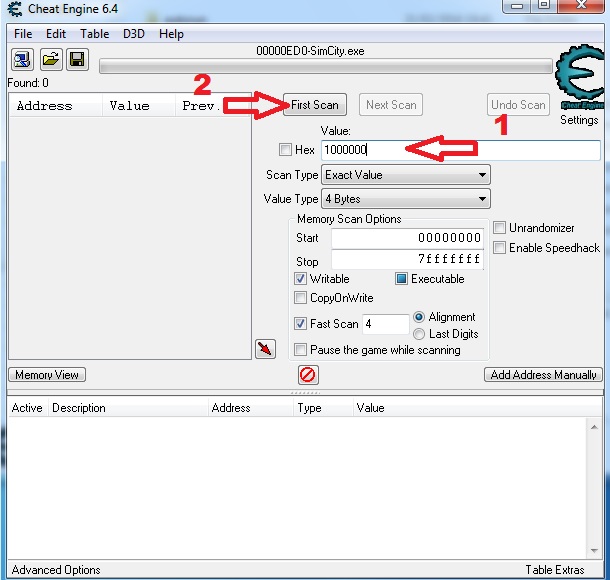Screen dimensions: 610x580
Task: Enable Pause the game while scanning
Action: 300,349
